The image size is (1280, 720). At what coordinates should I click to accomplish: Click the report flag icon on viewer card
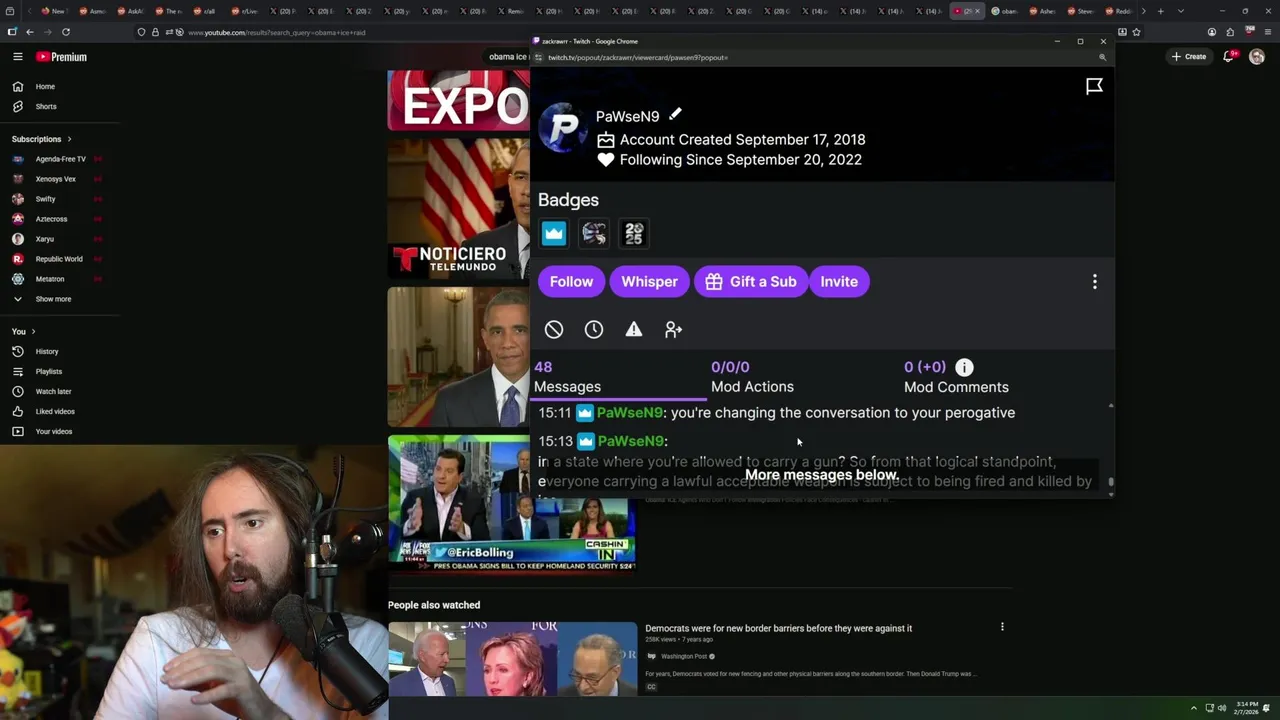pyautogui.click(x=1095, y=86)
